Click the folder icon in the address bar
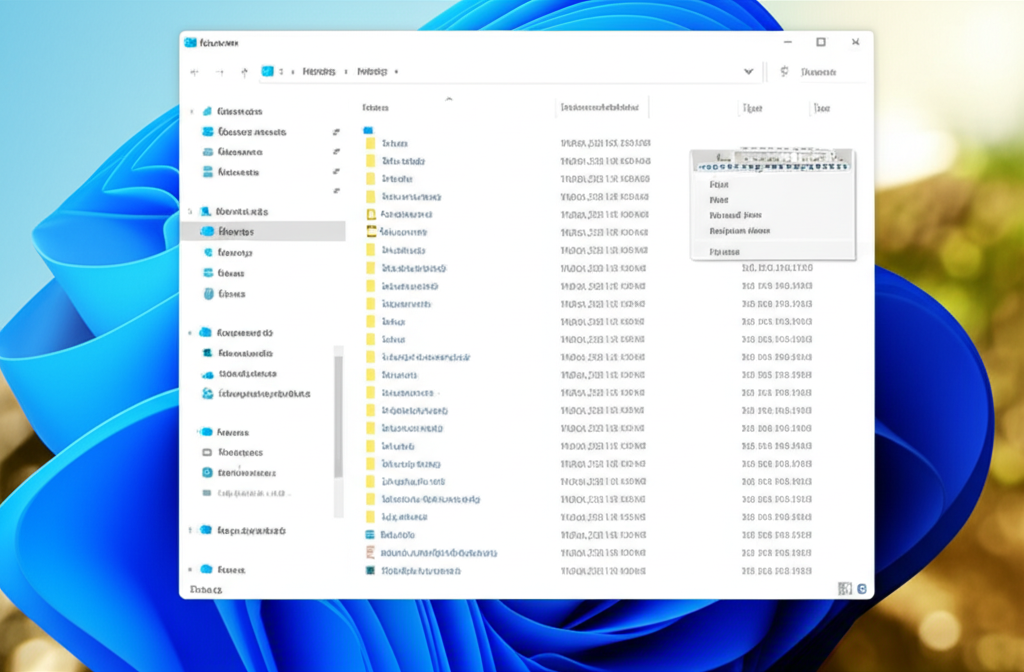This screenshot has width=1024, height=672. pyautogui.click(x=267, y=72)
